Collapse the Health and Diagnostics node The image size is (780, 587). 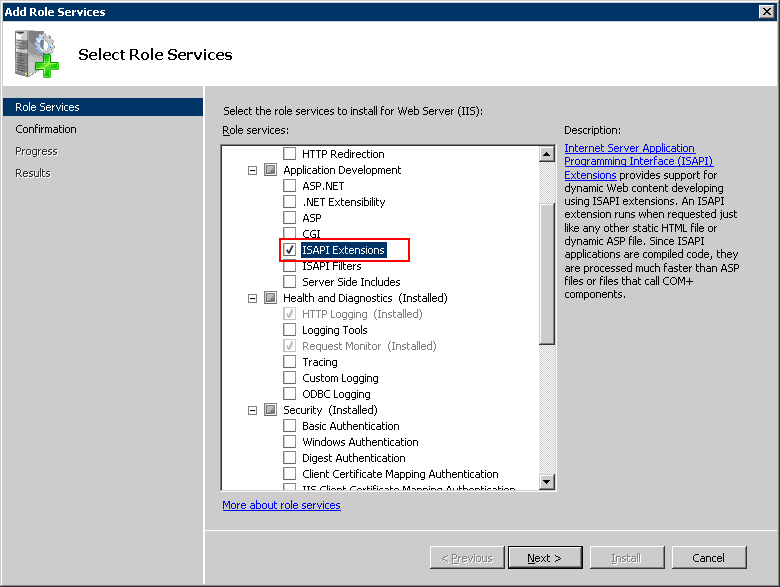[x=252, y=298]
